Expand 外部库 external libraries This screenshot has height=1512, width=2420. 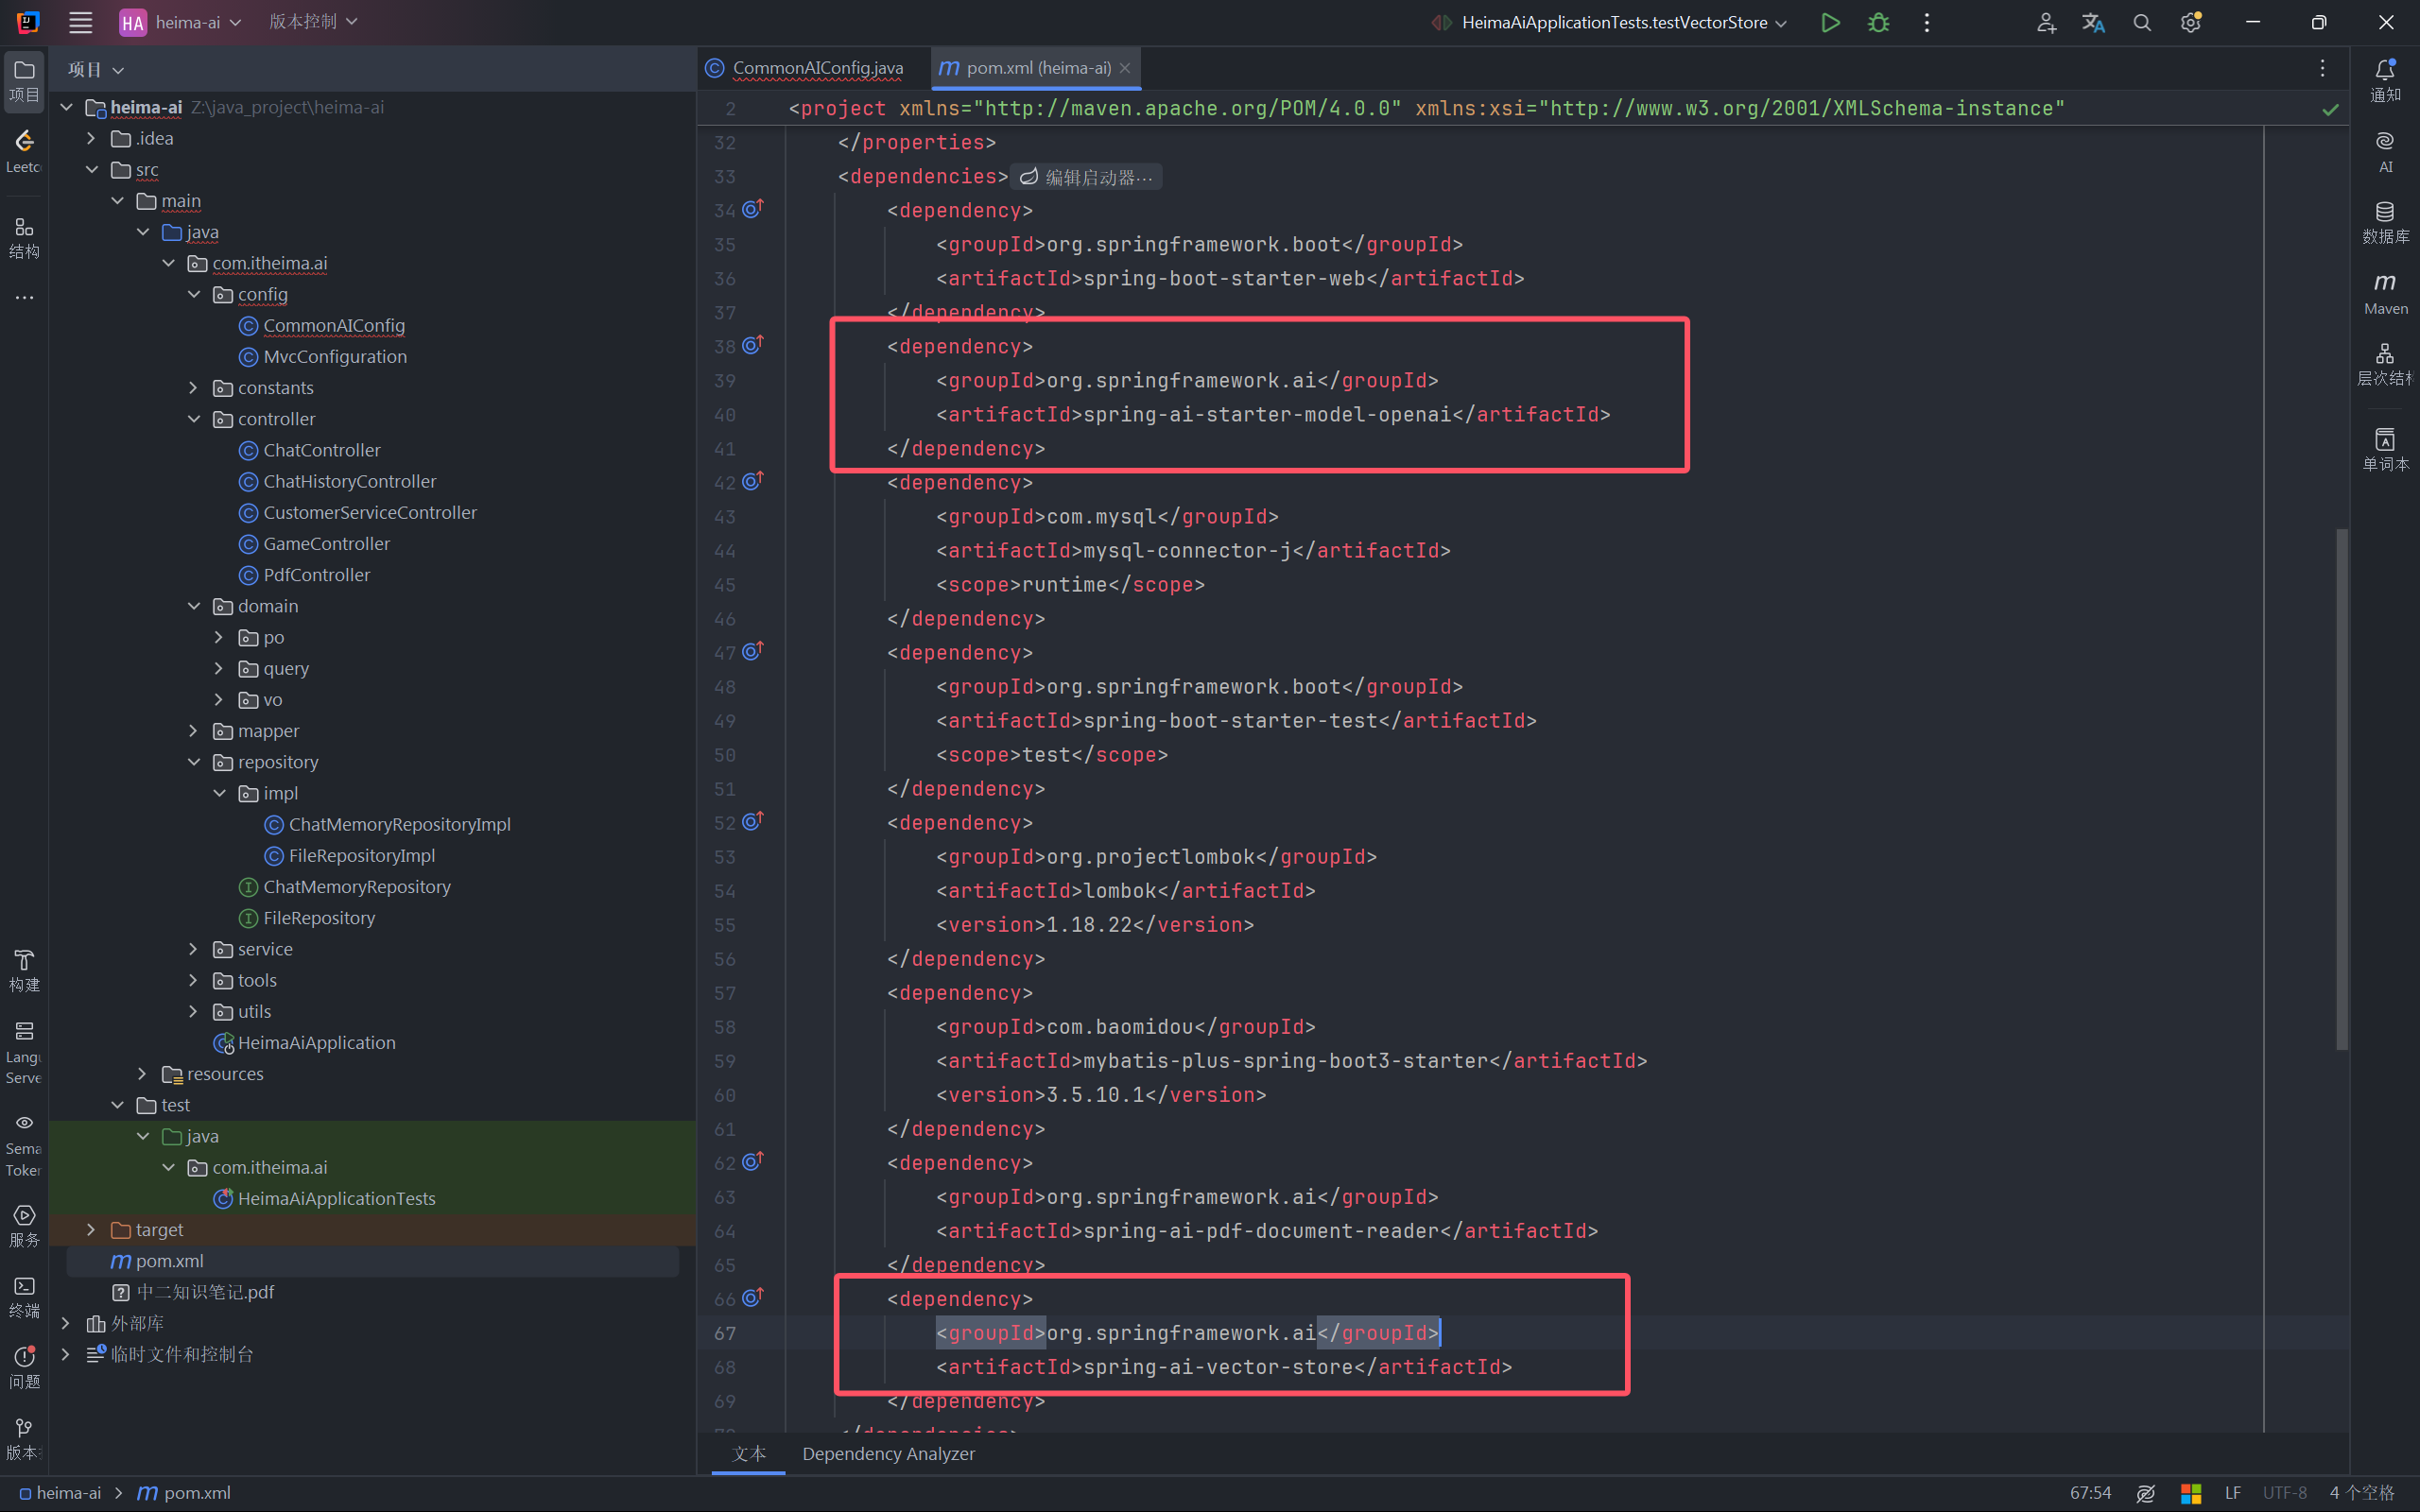[66, 1323]
